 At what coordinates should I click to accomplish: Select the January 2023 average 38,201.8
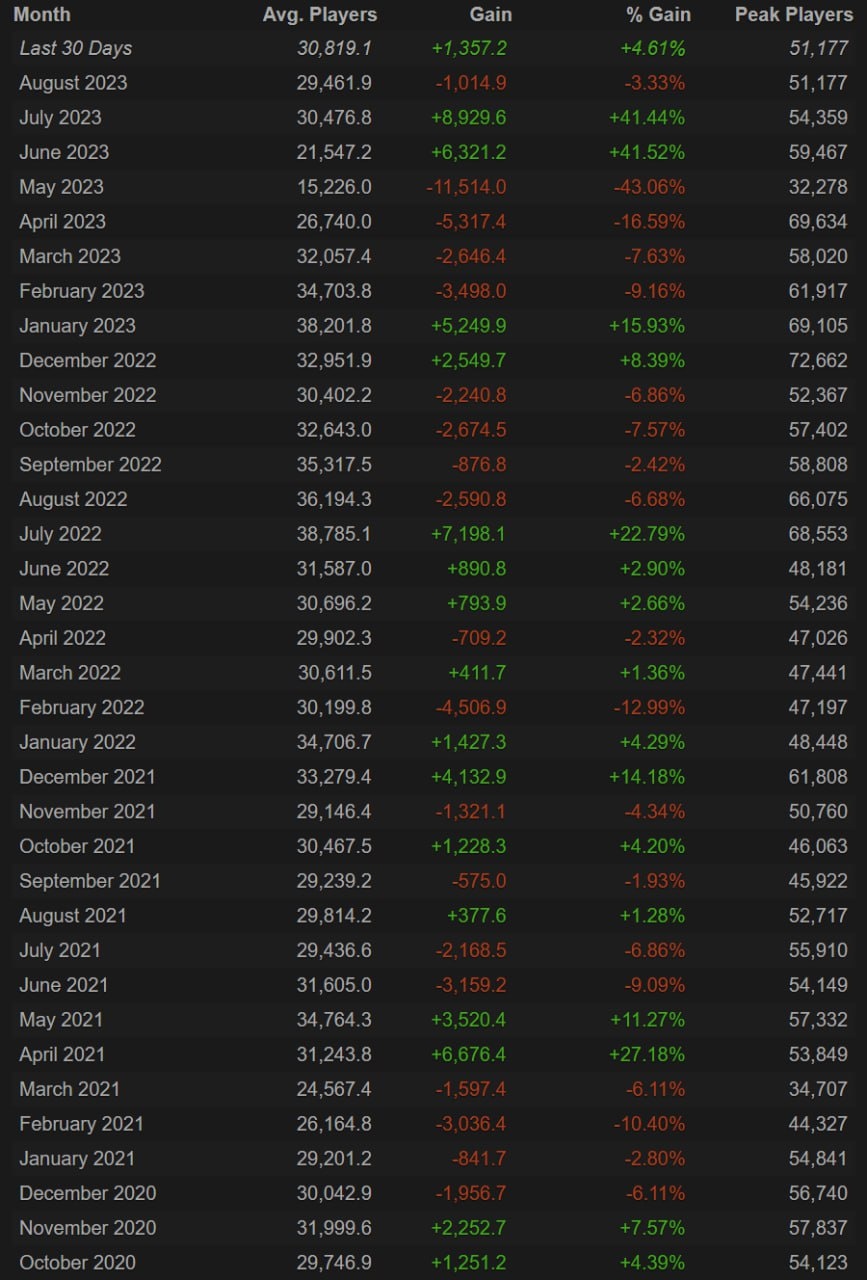(x=334, y=326)
